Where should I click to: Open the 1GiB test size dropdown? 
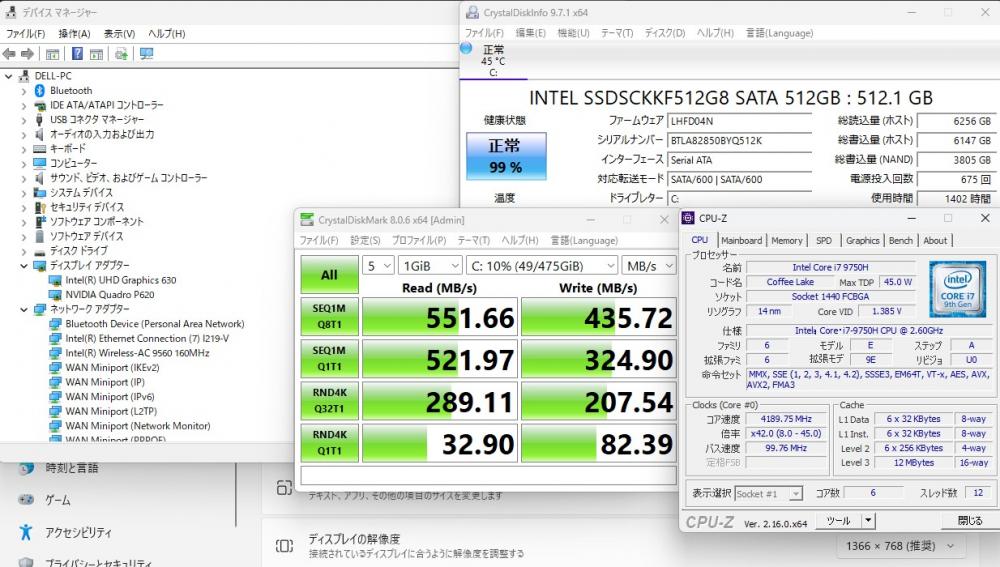coord(428,266)
